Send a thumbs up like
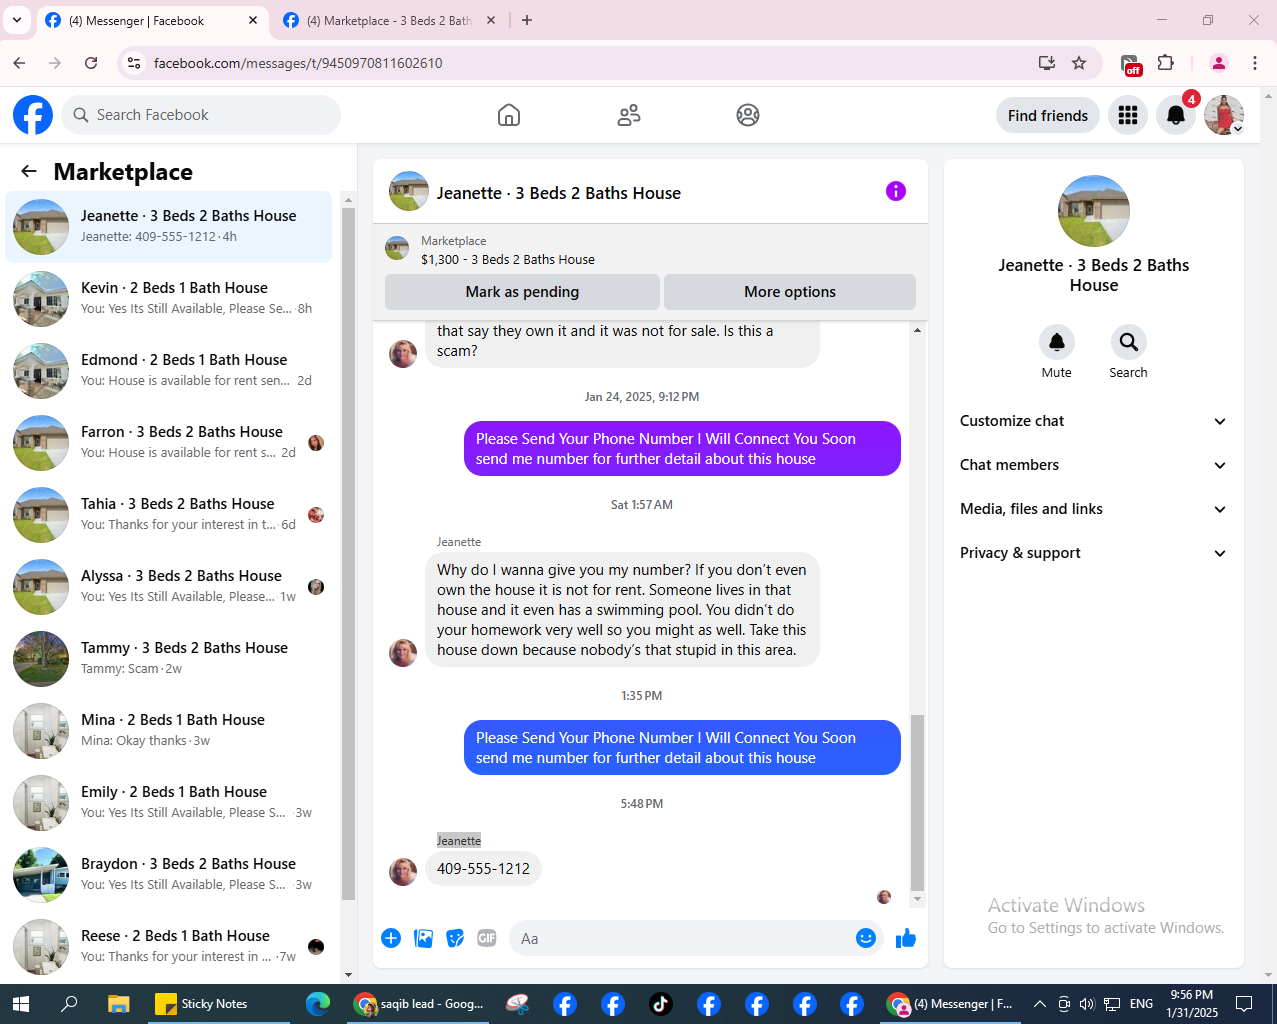1277x1024 pixels. 906,938
